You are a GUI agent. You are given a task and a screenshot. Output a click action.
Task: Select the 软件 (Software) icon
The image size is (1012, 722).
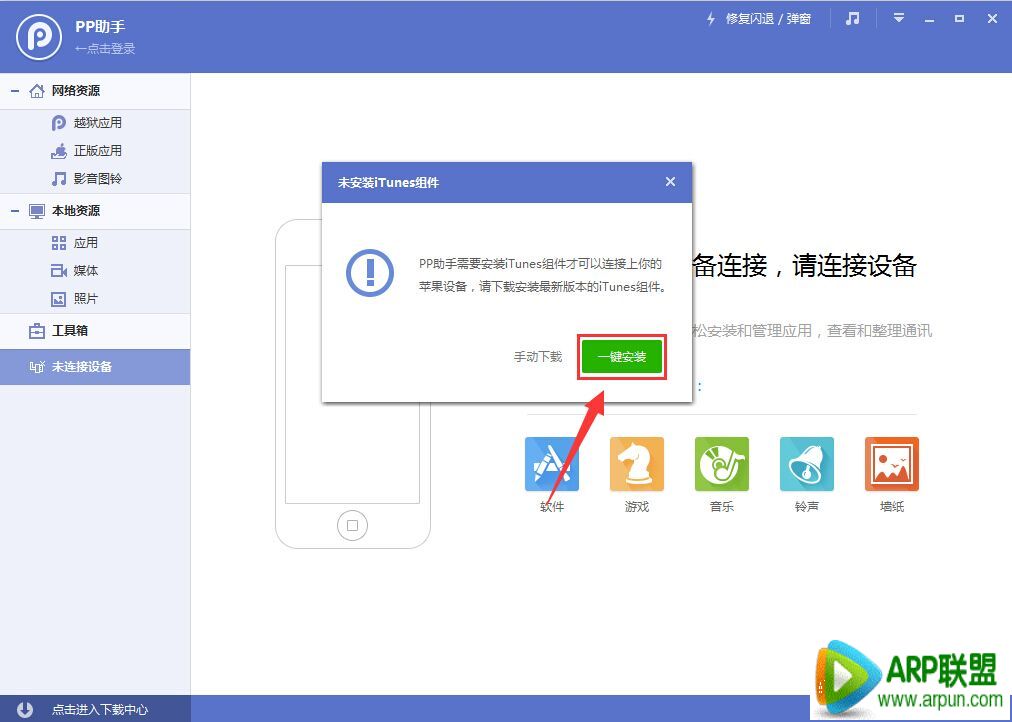pos(551,463)
